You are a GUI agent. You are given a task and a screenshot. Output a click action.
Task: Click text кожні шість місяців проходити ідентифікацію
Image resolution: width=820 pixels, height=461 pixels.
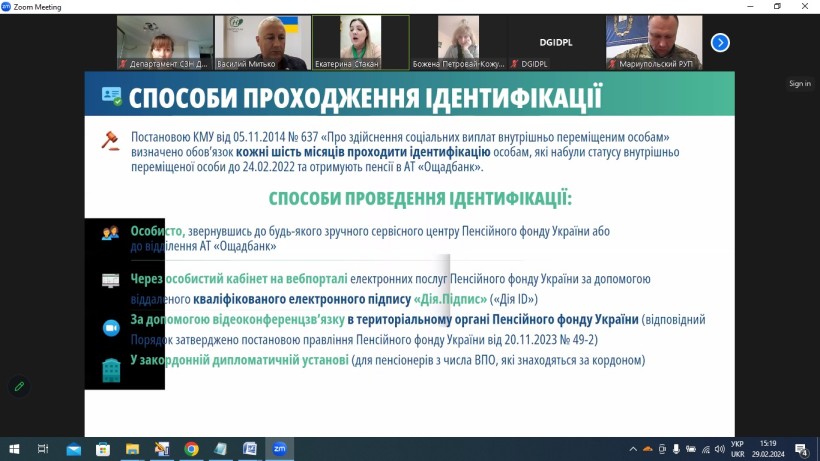[363, 152]
